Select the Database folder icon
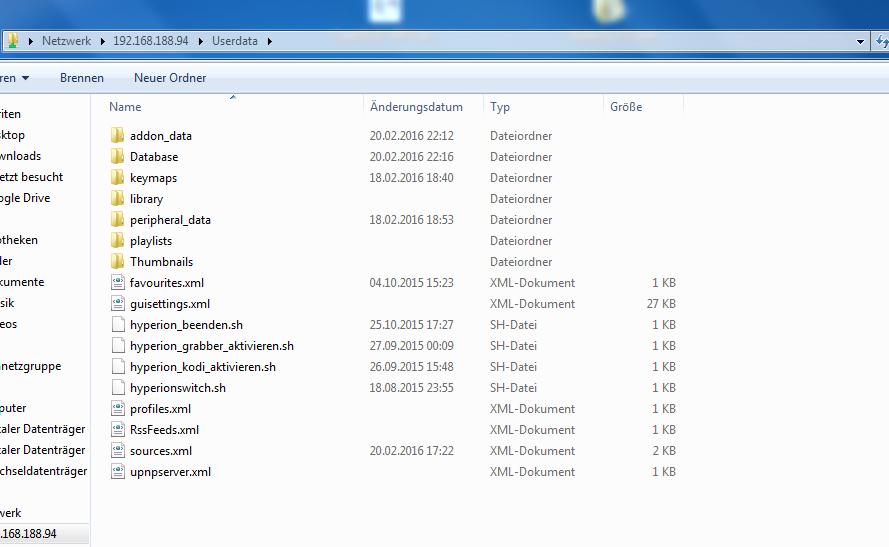889x547 pixels. point(117,157)
